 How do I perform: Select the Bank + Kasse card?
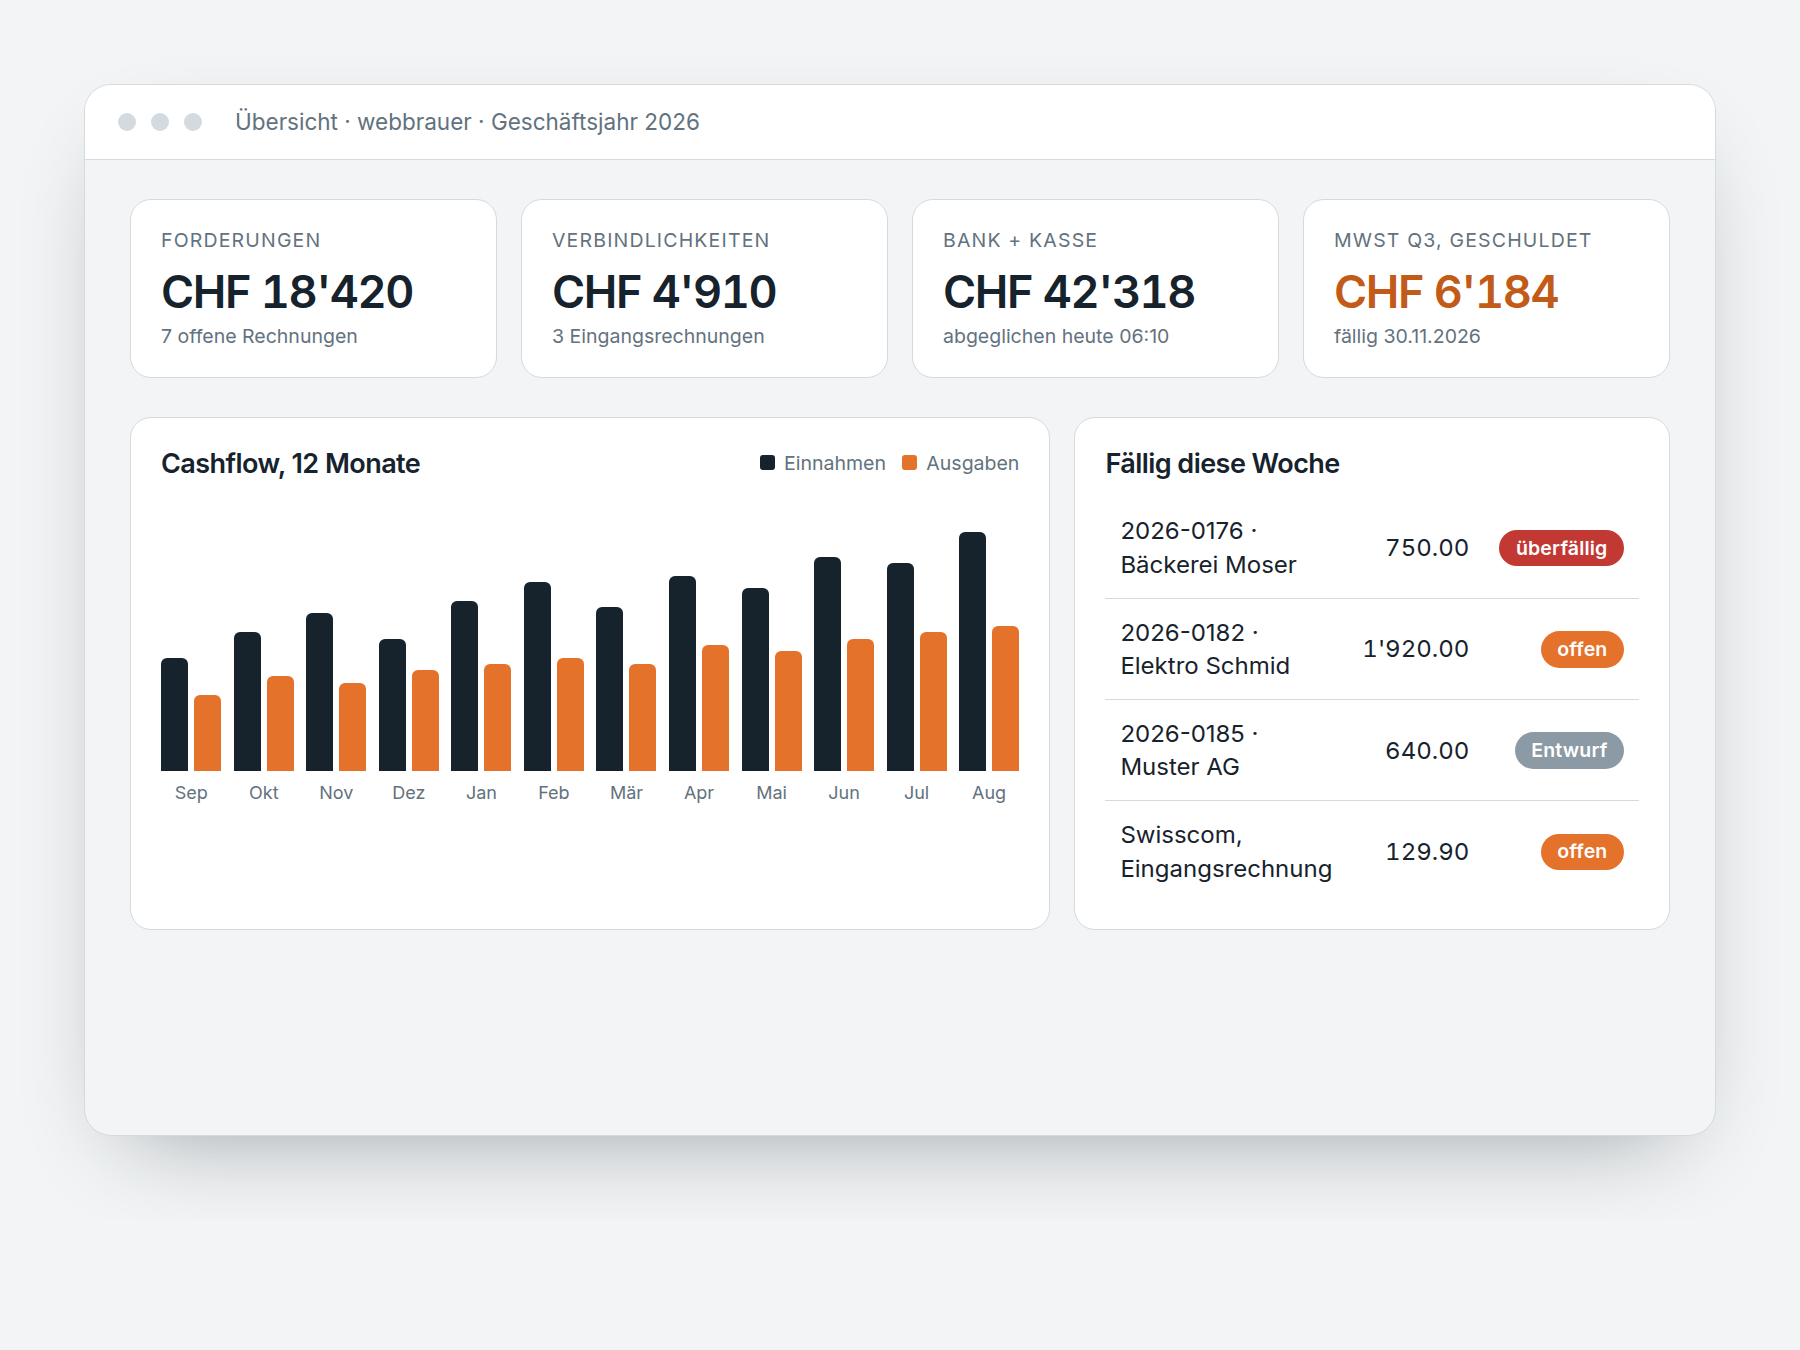1095,289
